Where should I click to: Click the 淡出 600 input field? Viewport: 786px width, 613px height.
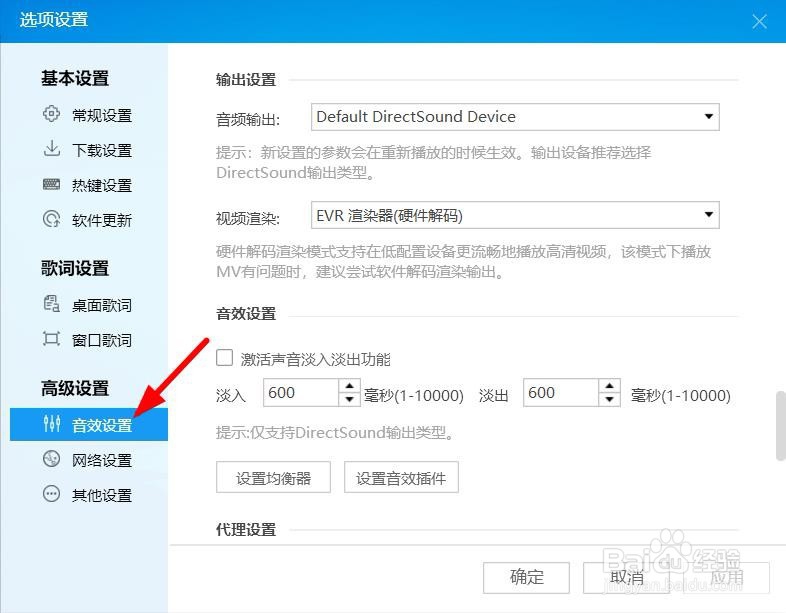tap(561, 392)
